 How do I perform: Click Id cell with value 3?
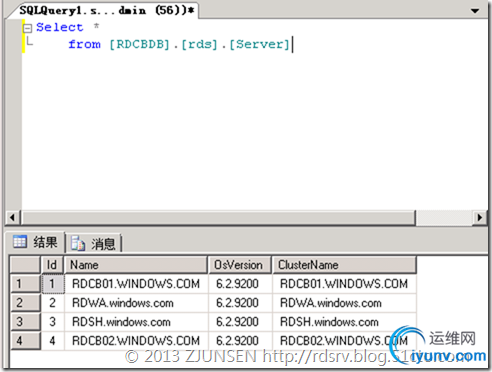coord(53,322)
